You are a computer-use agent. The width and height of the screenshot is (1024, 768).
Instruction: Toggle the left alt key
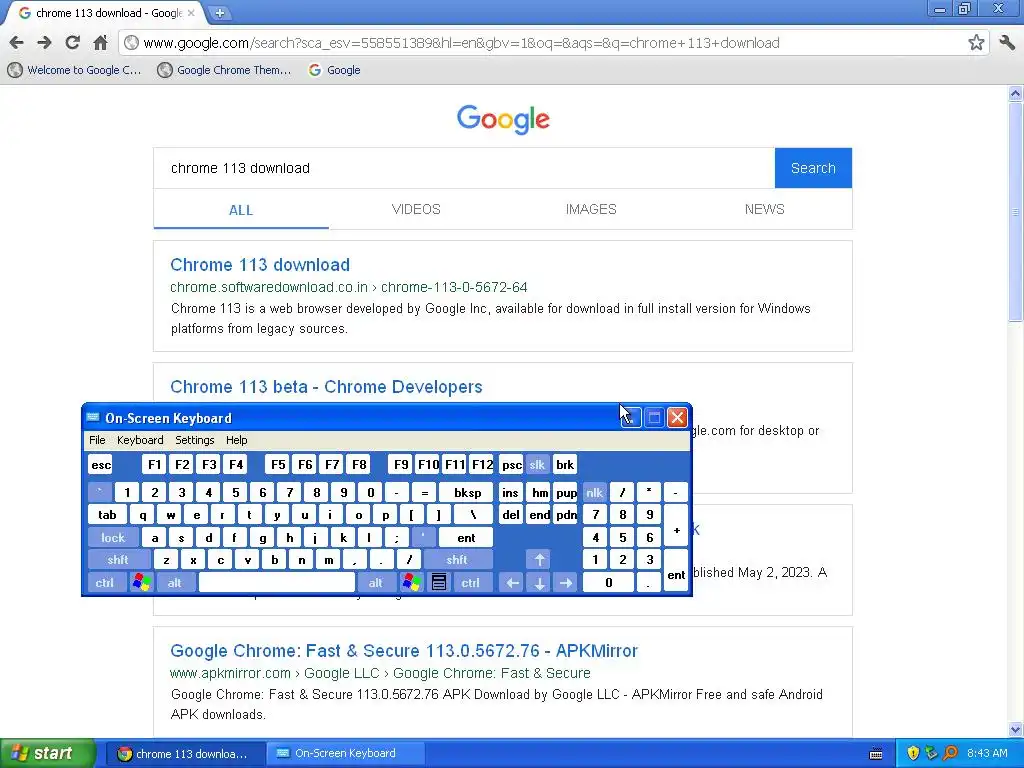[174, 583]
